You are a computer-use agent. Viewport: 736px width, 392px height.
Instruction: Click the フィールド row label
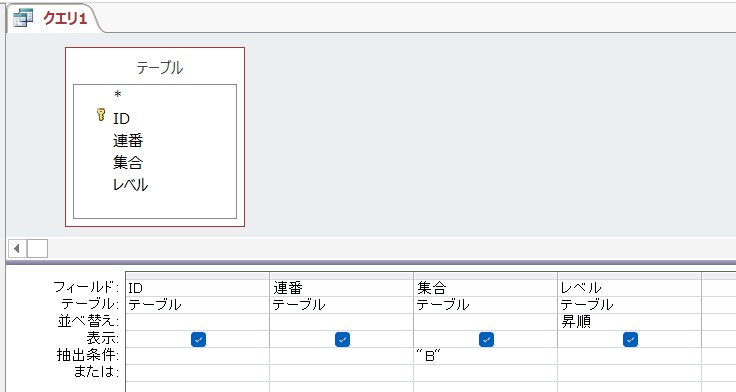pos(86,287)
